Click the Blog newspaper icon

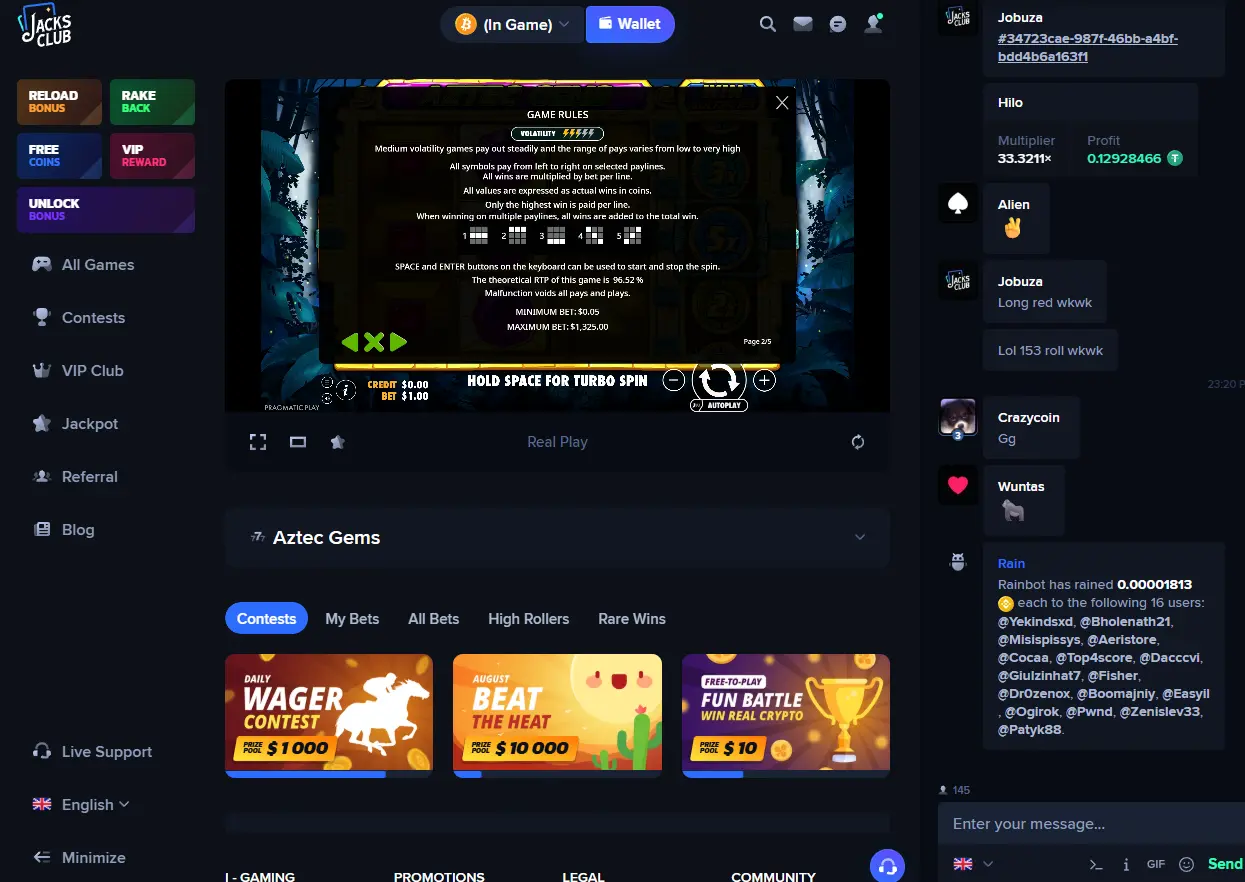(42, 530)
